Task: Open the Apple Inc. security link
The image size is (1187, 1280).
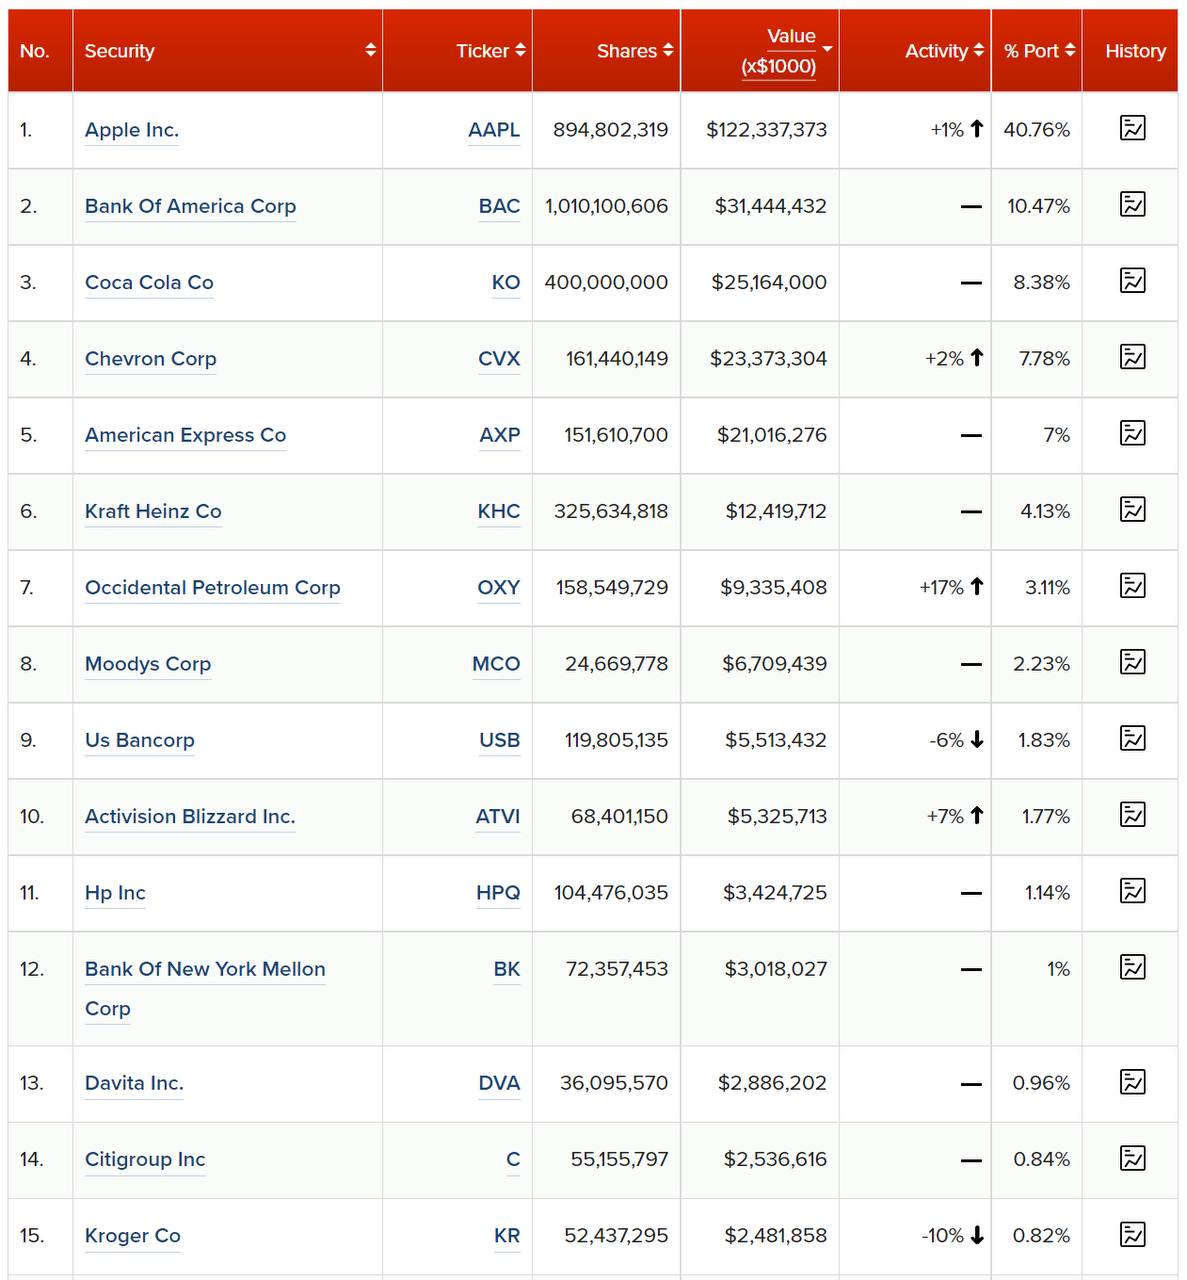Action: pos(132,130)
